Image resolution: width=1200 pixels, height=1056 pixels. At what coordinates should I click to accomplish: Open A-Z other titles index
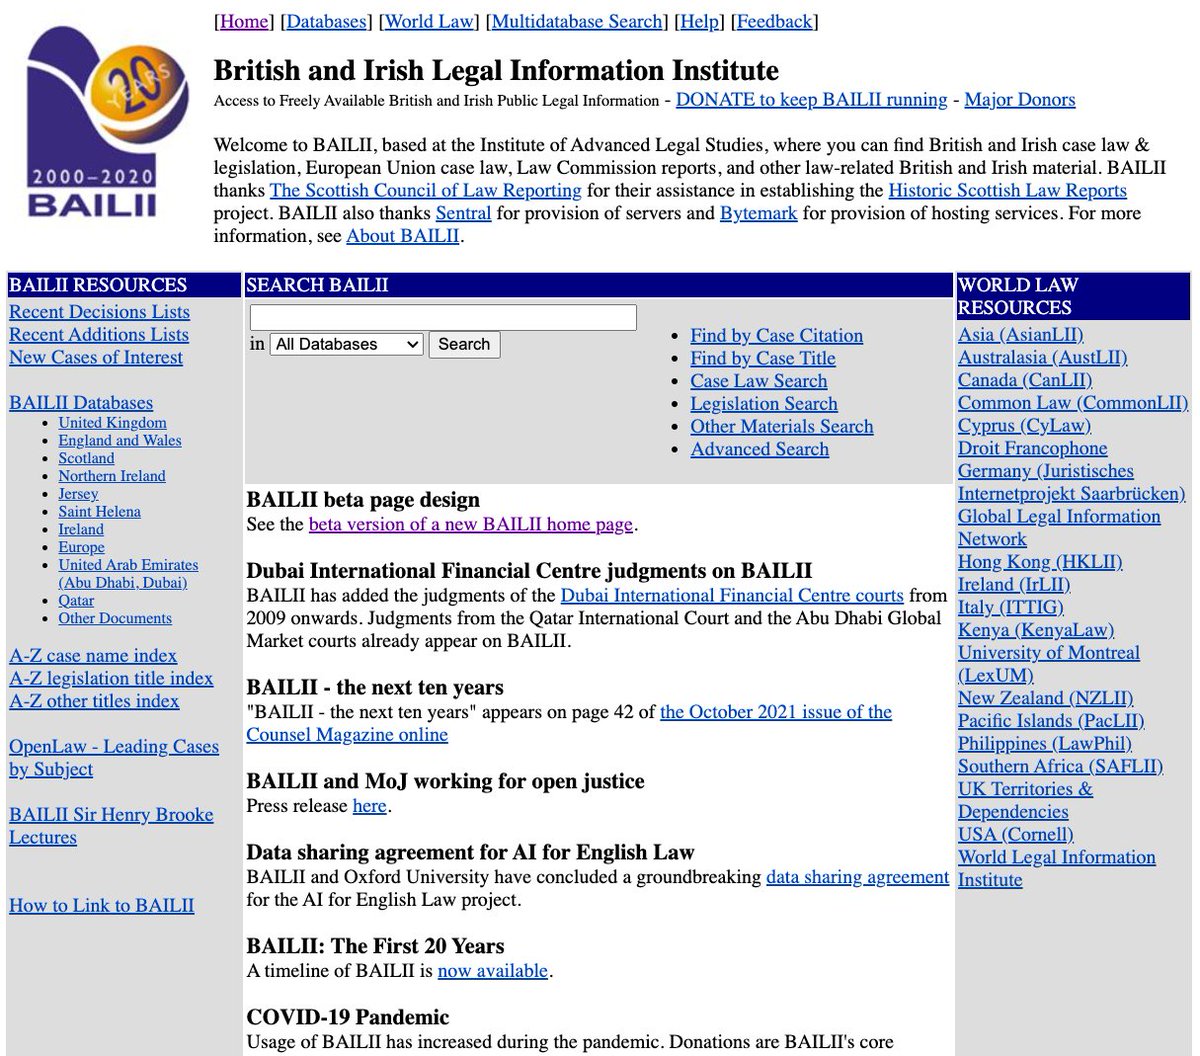pos(94,701)
